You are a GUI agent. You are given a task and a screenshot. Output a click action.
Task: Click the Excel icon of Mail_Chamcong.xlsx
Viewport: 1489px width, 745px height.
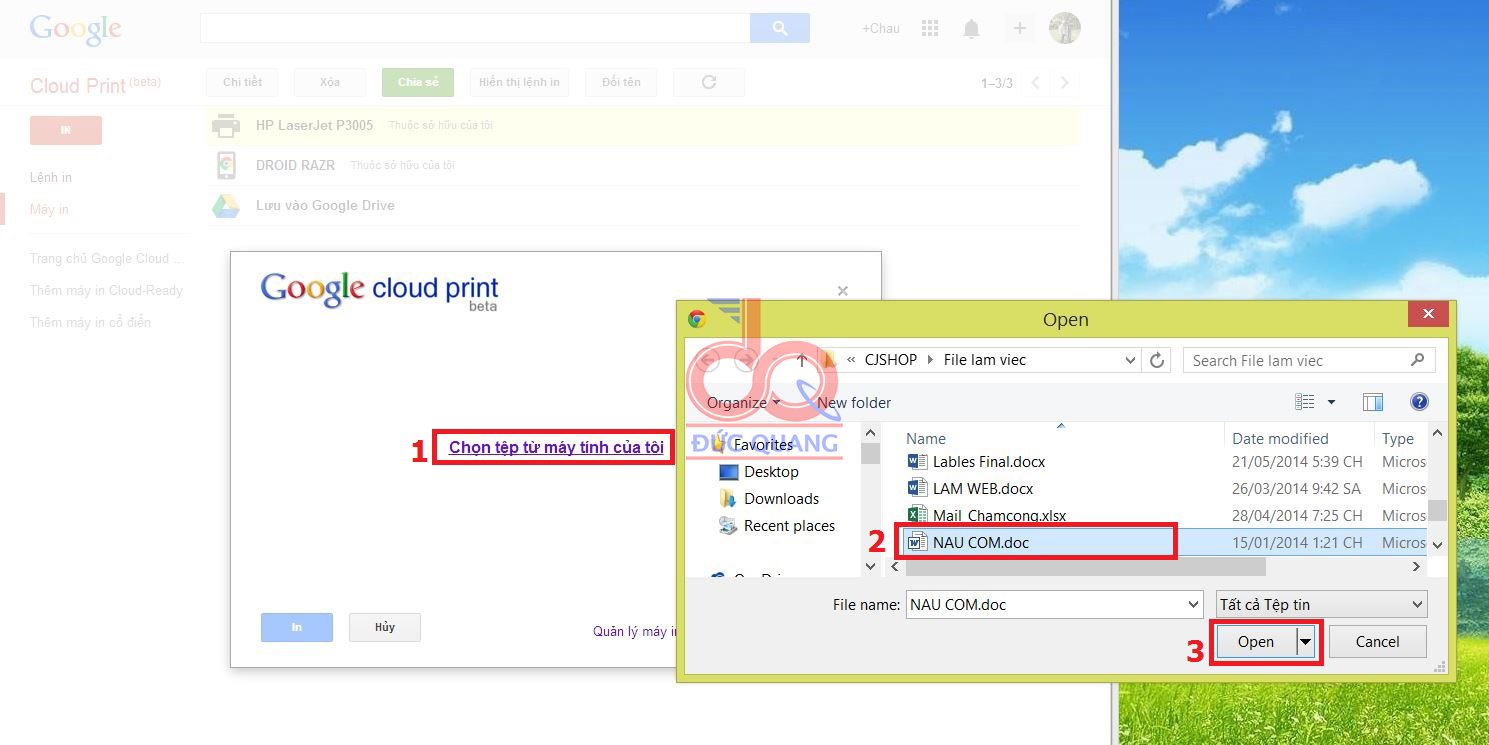(x=917, y=516)
